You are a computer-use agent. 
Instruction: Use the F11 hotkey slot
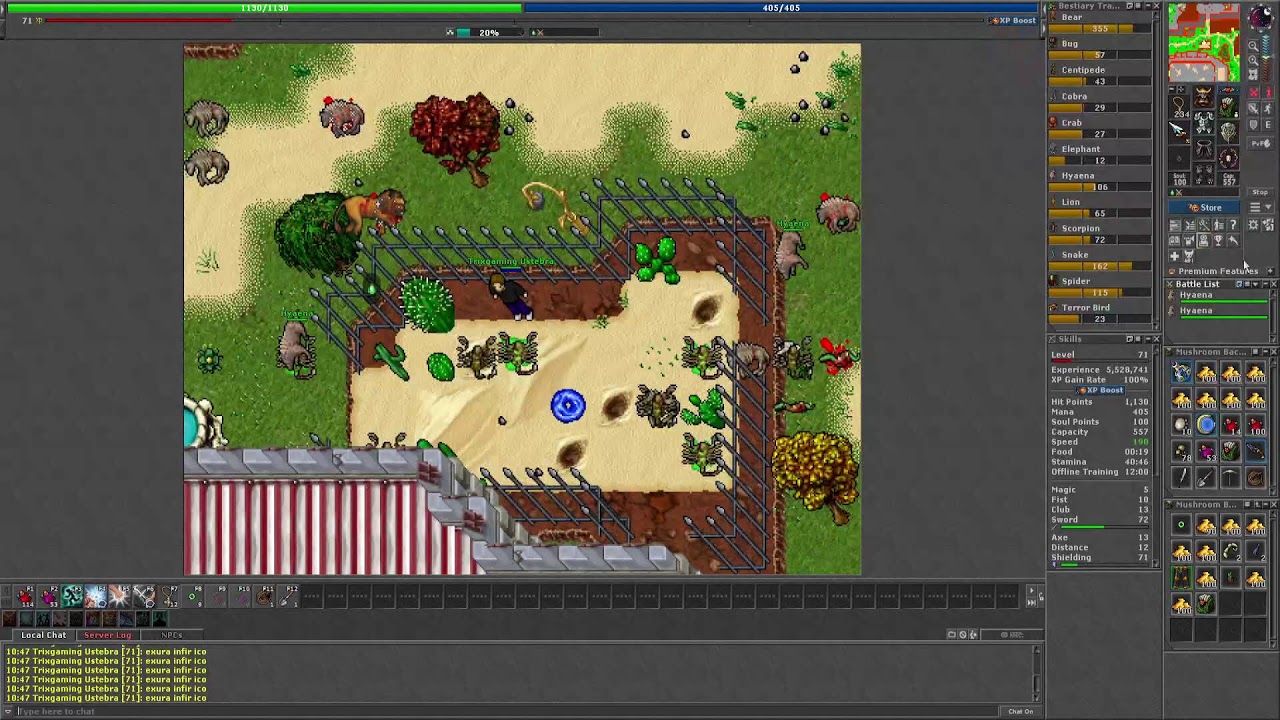pos(264,597)
